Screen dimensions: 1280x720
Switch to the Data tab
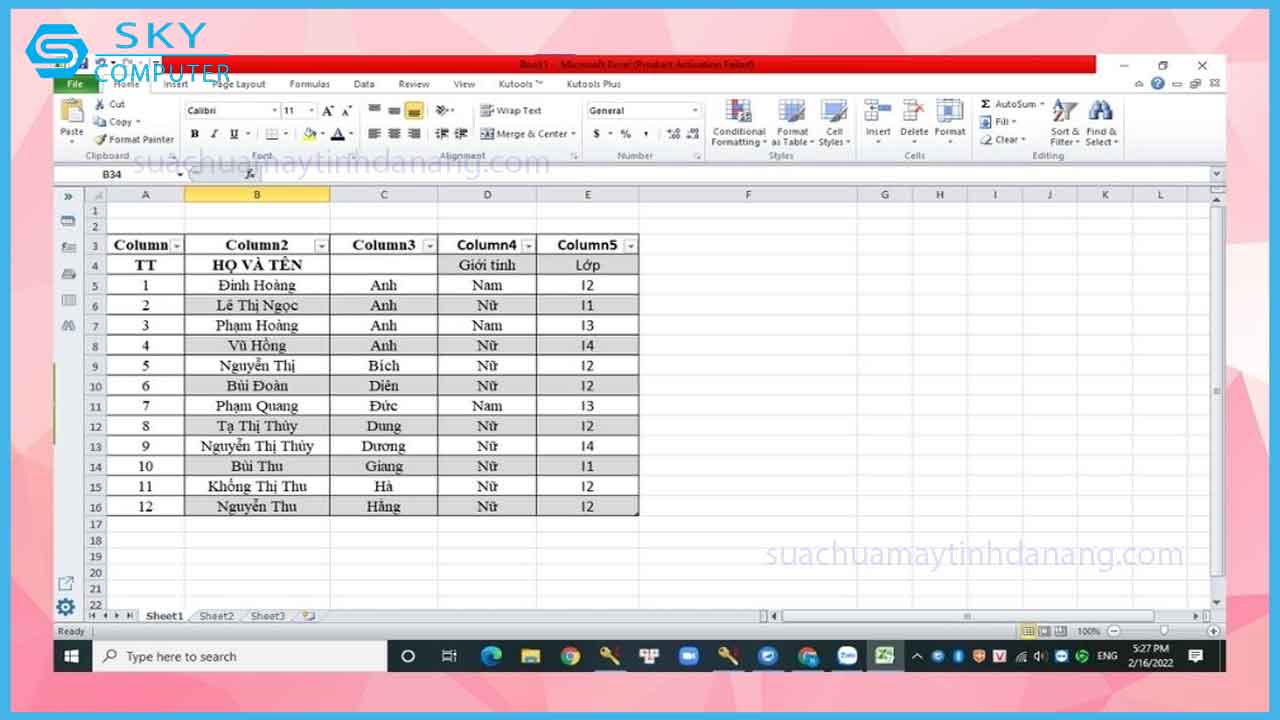tap(364, 85)
